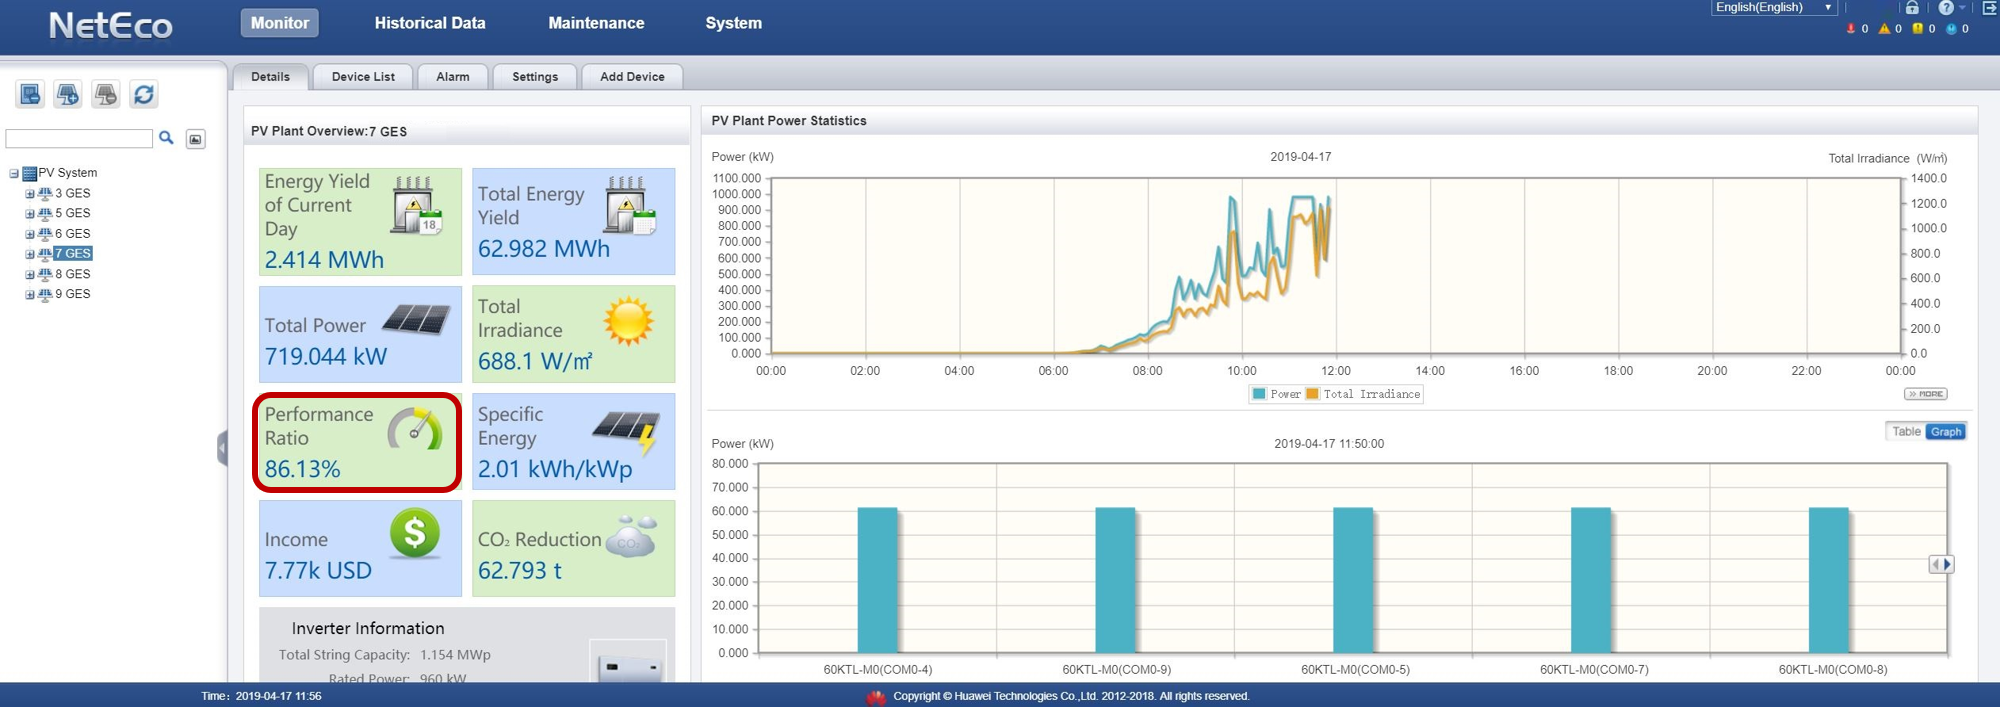Click the Total Power solar panel icon
The image size is (2000, 707).
(x=416, y=320)
